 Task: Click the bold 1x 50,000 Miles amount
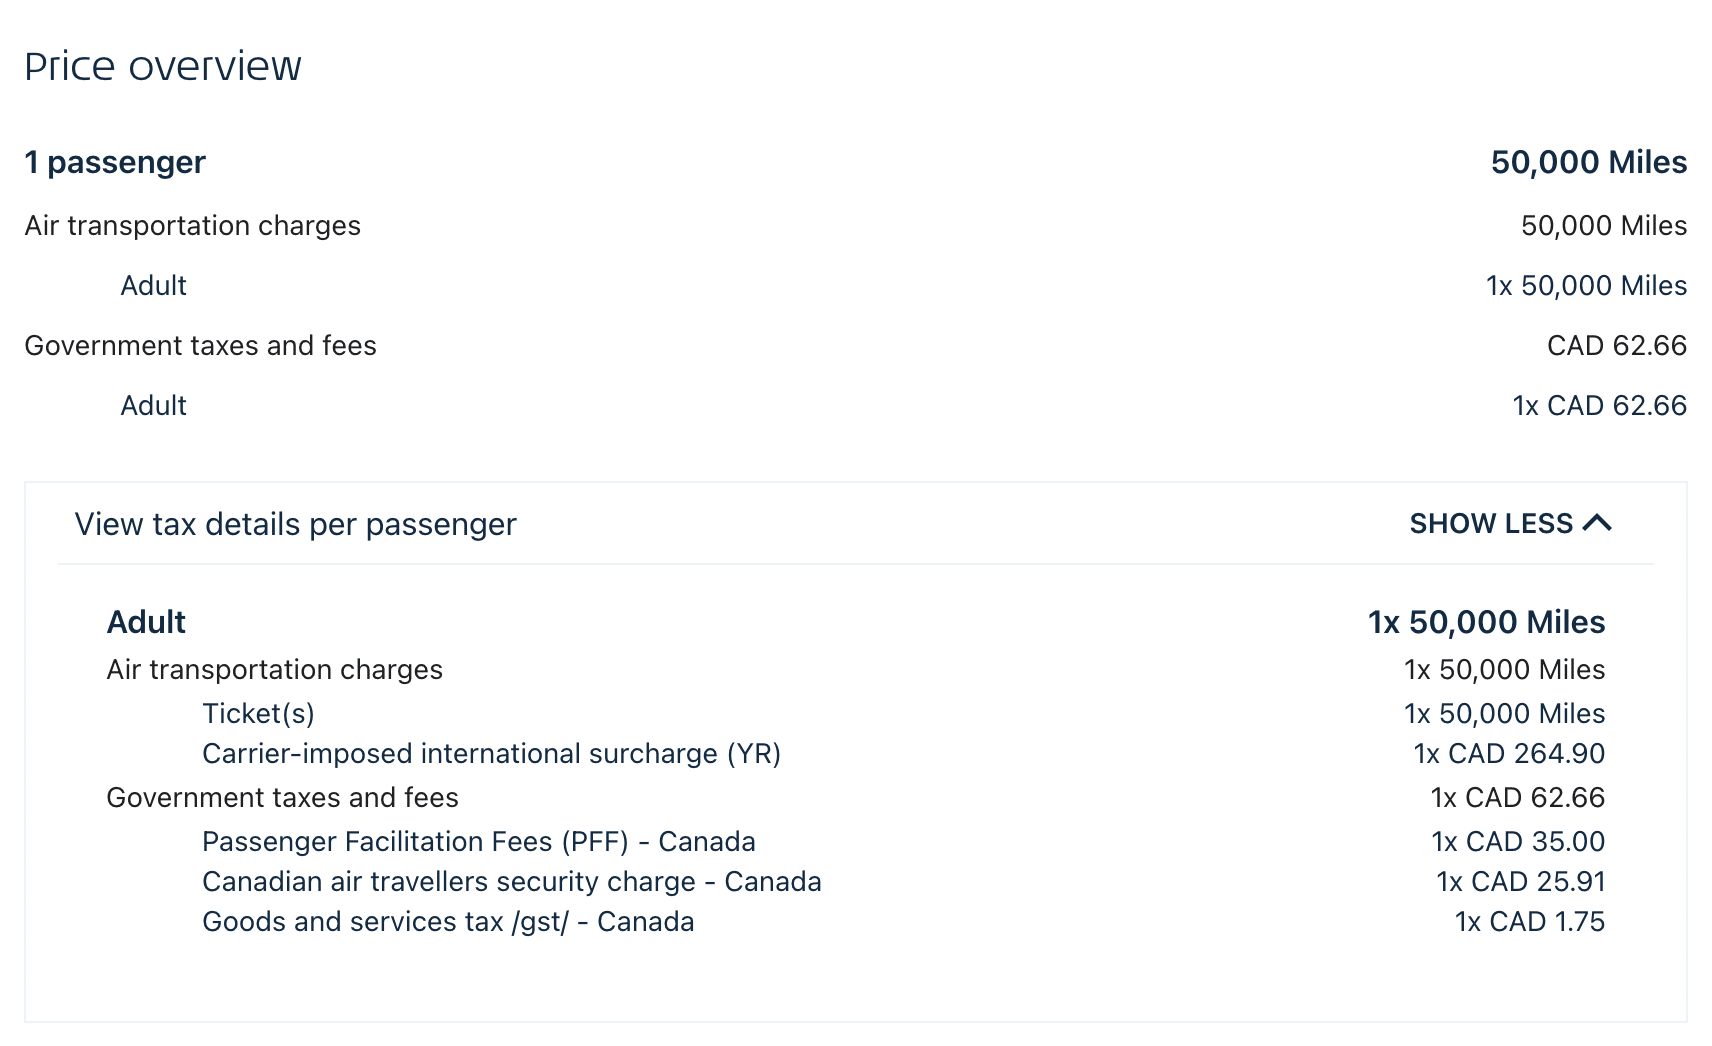(1486, 622)
